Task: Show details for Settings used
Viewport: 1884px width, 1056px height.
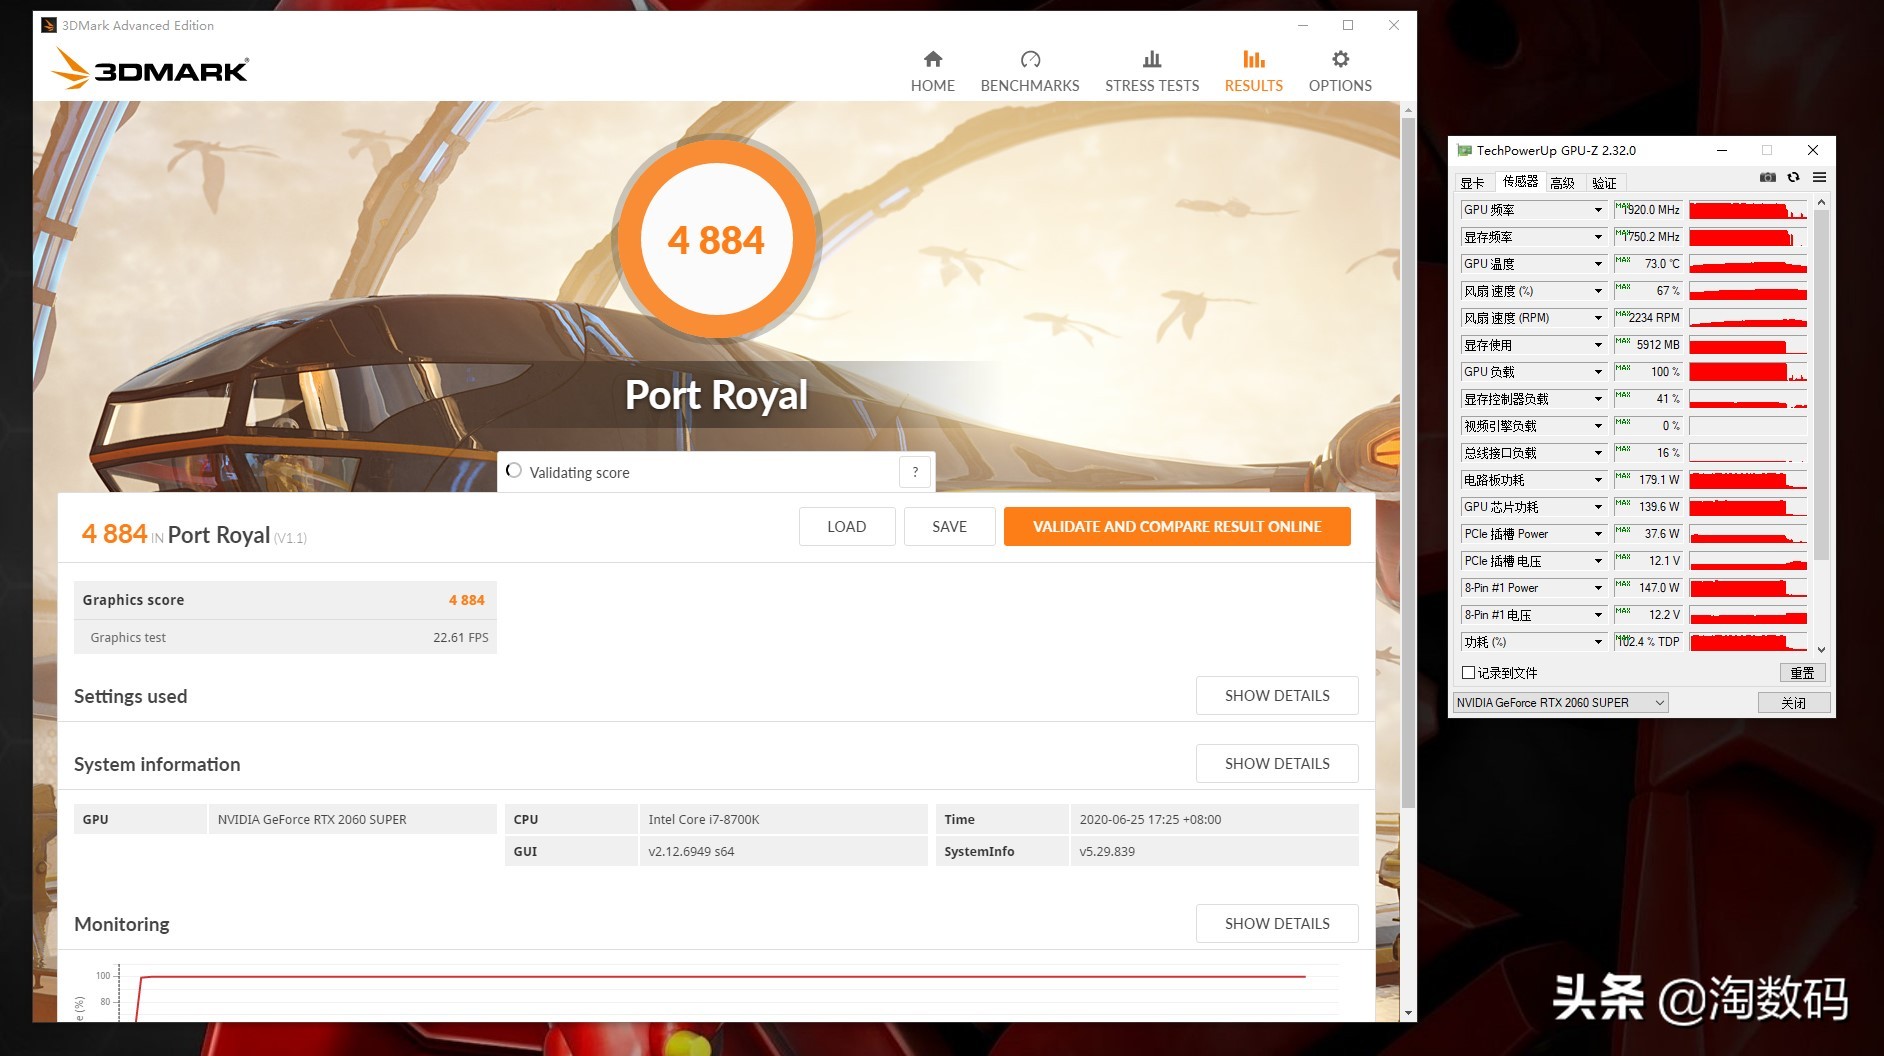Action: pos(1277,696)
